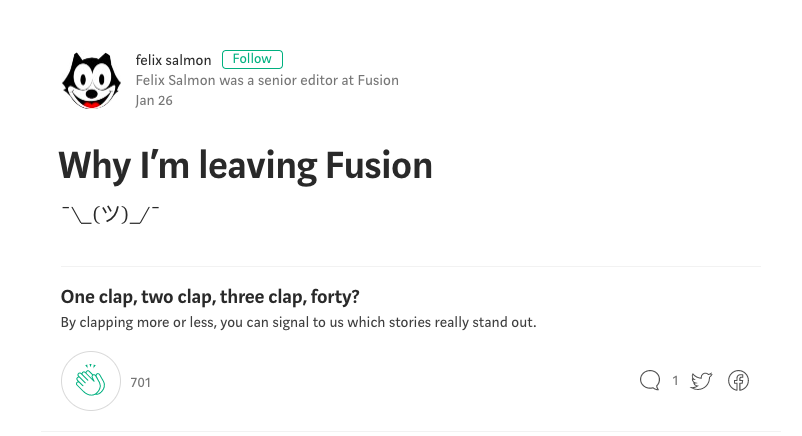802x436 pixels.
Task: Open the Jan 26 publication date link
Action: coord(154,100)
